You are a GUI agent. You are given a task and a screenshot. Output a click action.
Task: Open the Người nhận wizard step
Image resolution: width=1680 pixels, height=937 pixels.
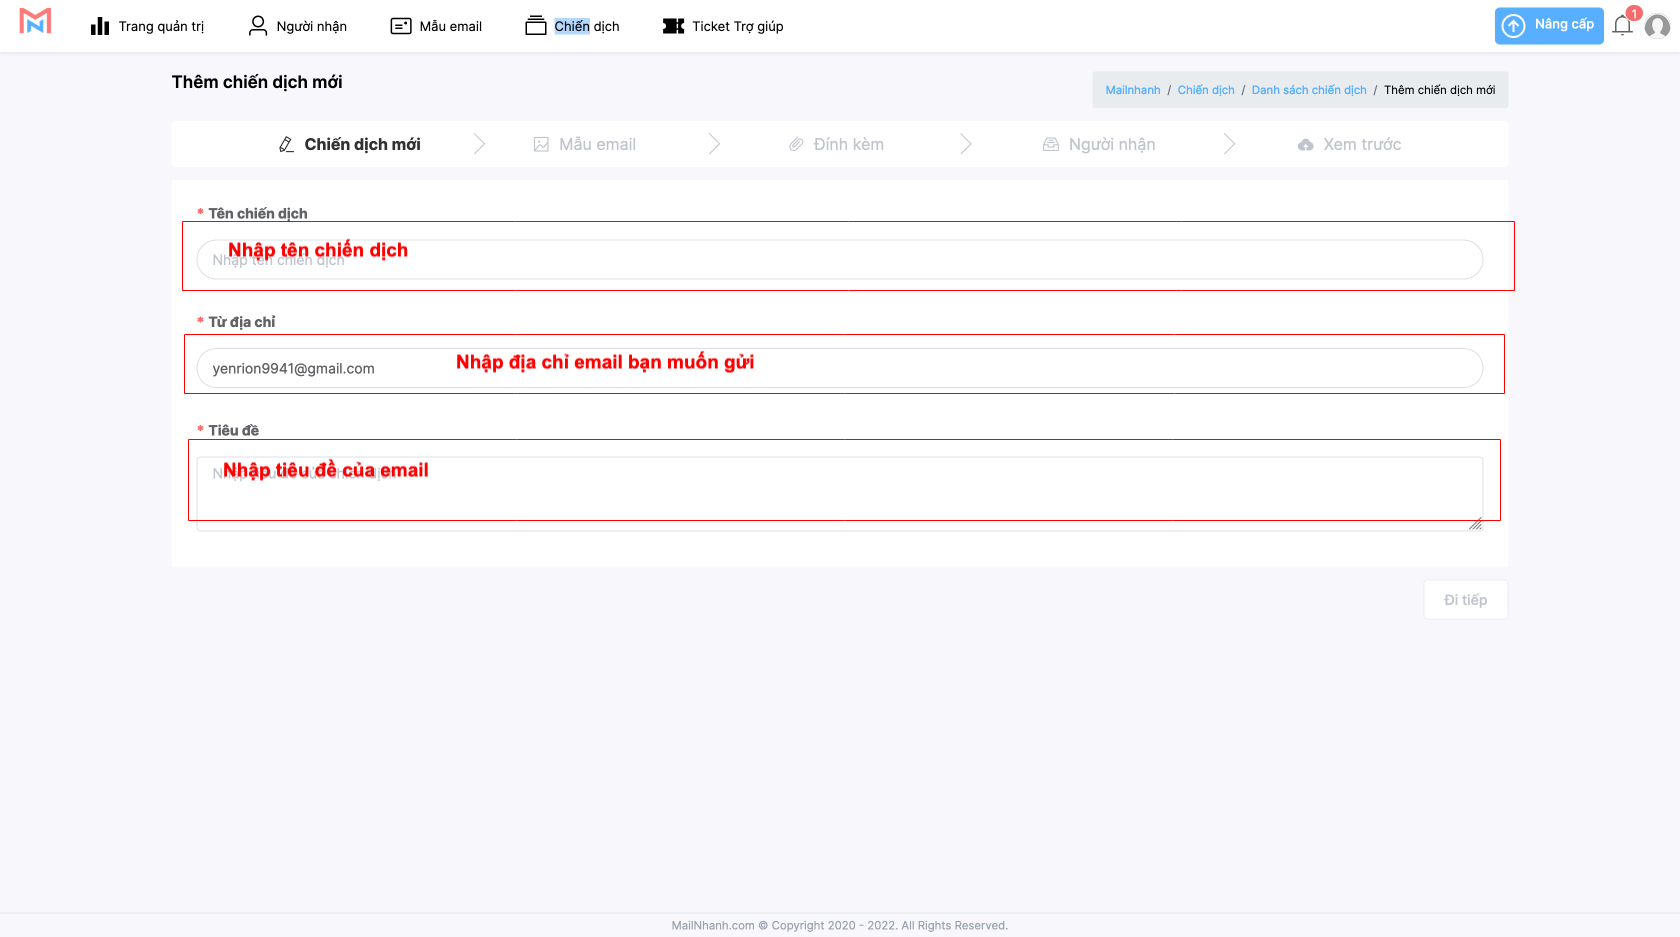pos(1099,145)
